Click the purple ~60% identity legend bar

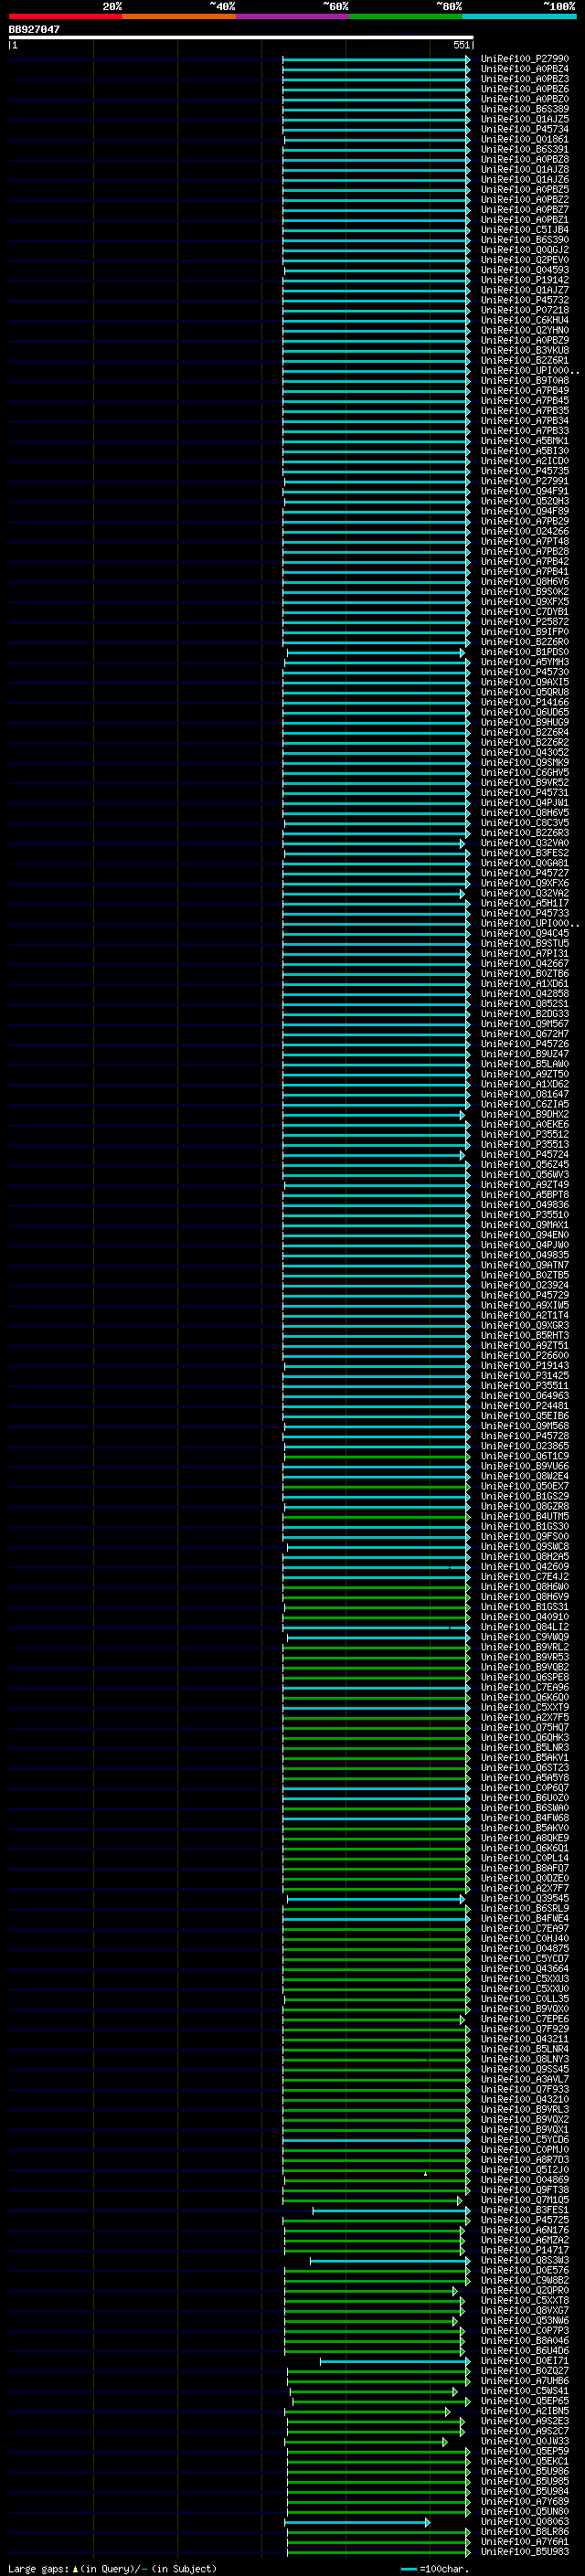click(x=293, y=16)
